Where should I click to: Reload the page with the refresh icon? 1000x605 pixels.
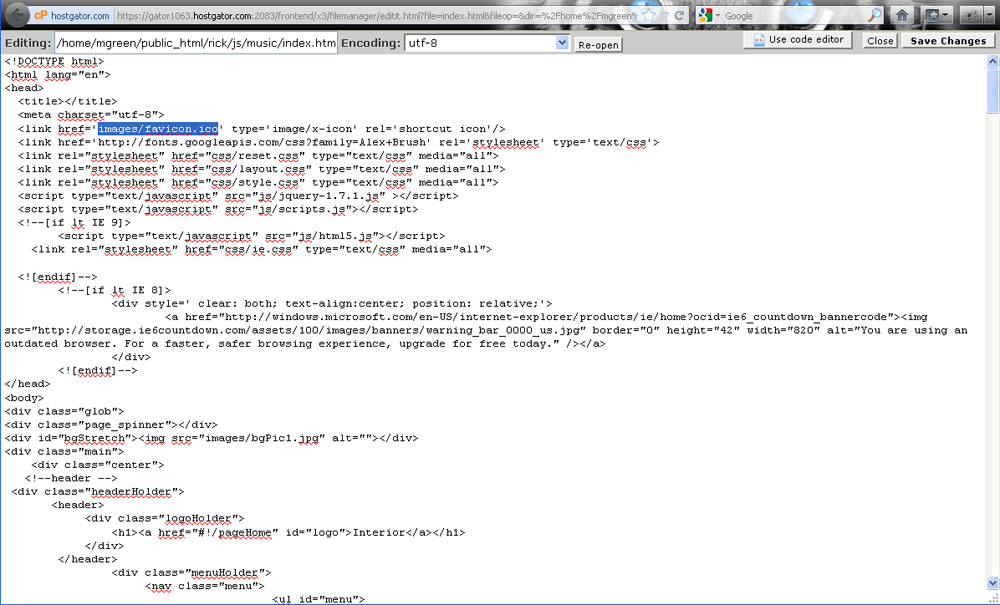pos(679,15)
